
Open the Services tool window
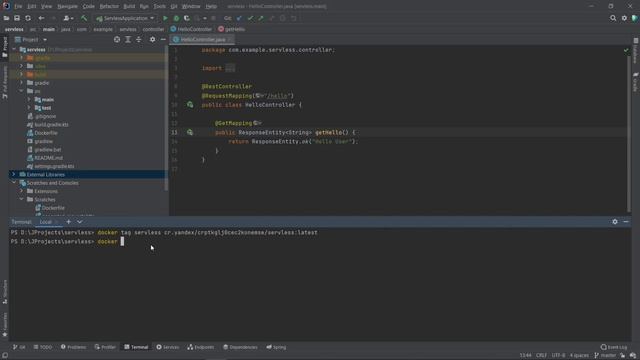pyautogui.click(x=168, y=347)
